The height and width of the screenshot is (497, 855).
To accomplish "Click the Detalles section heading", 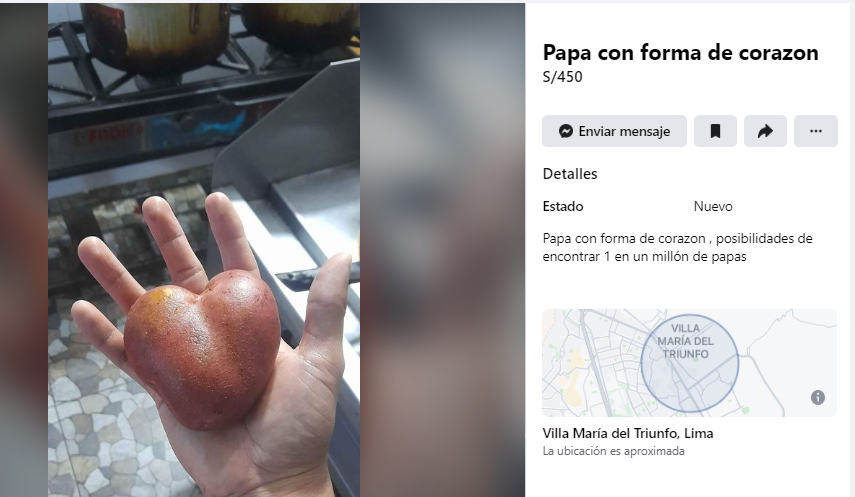I will coord(570,173).
